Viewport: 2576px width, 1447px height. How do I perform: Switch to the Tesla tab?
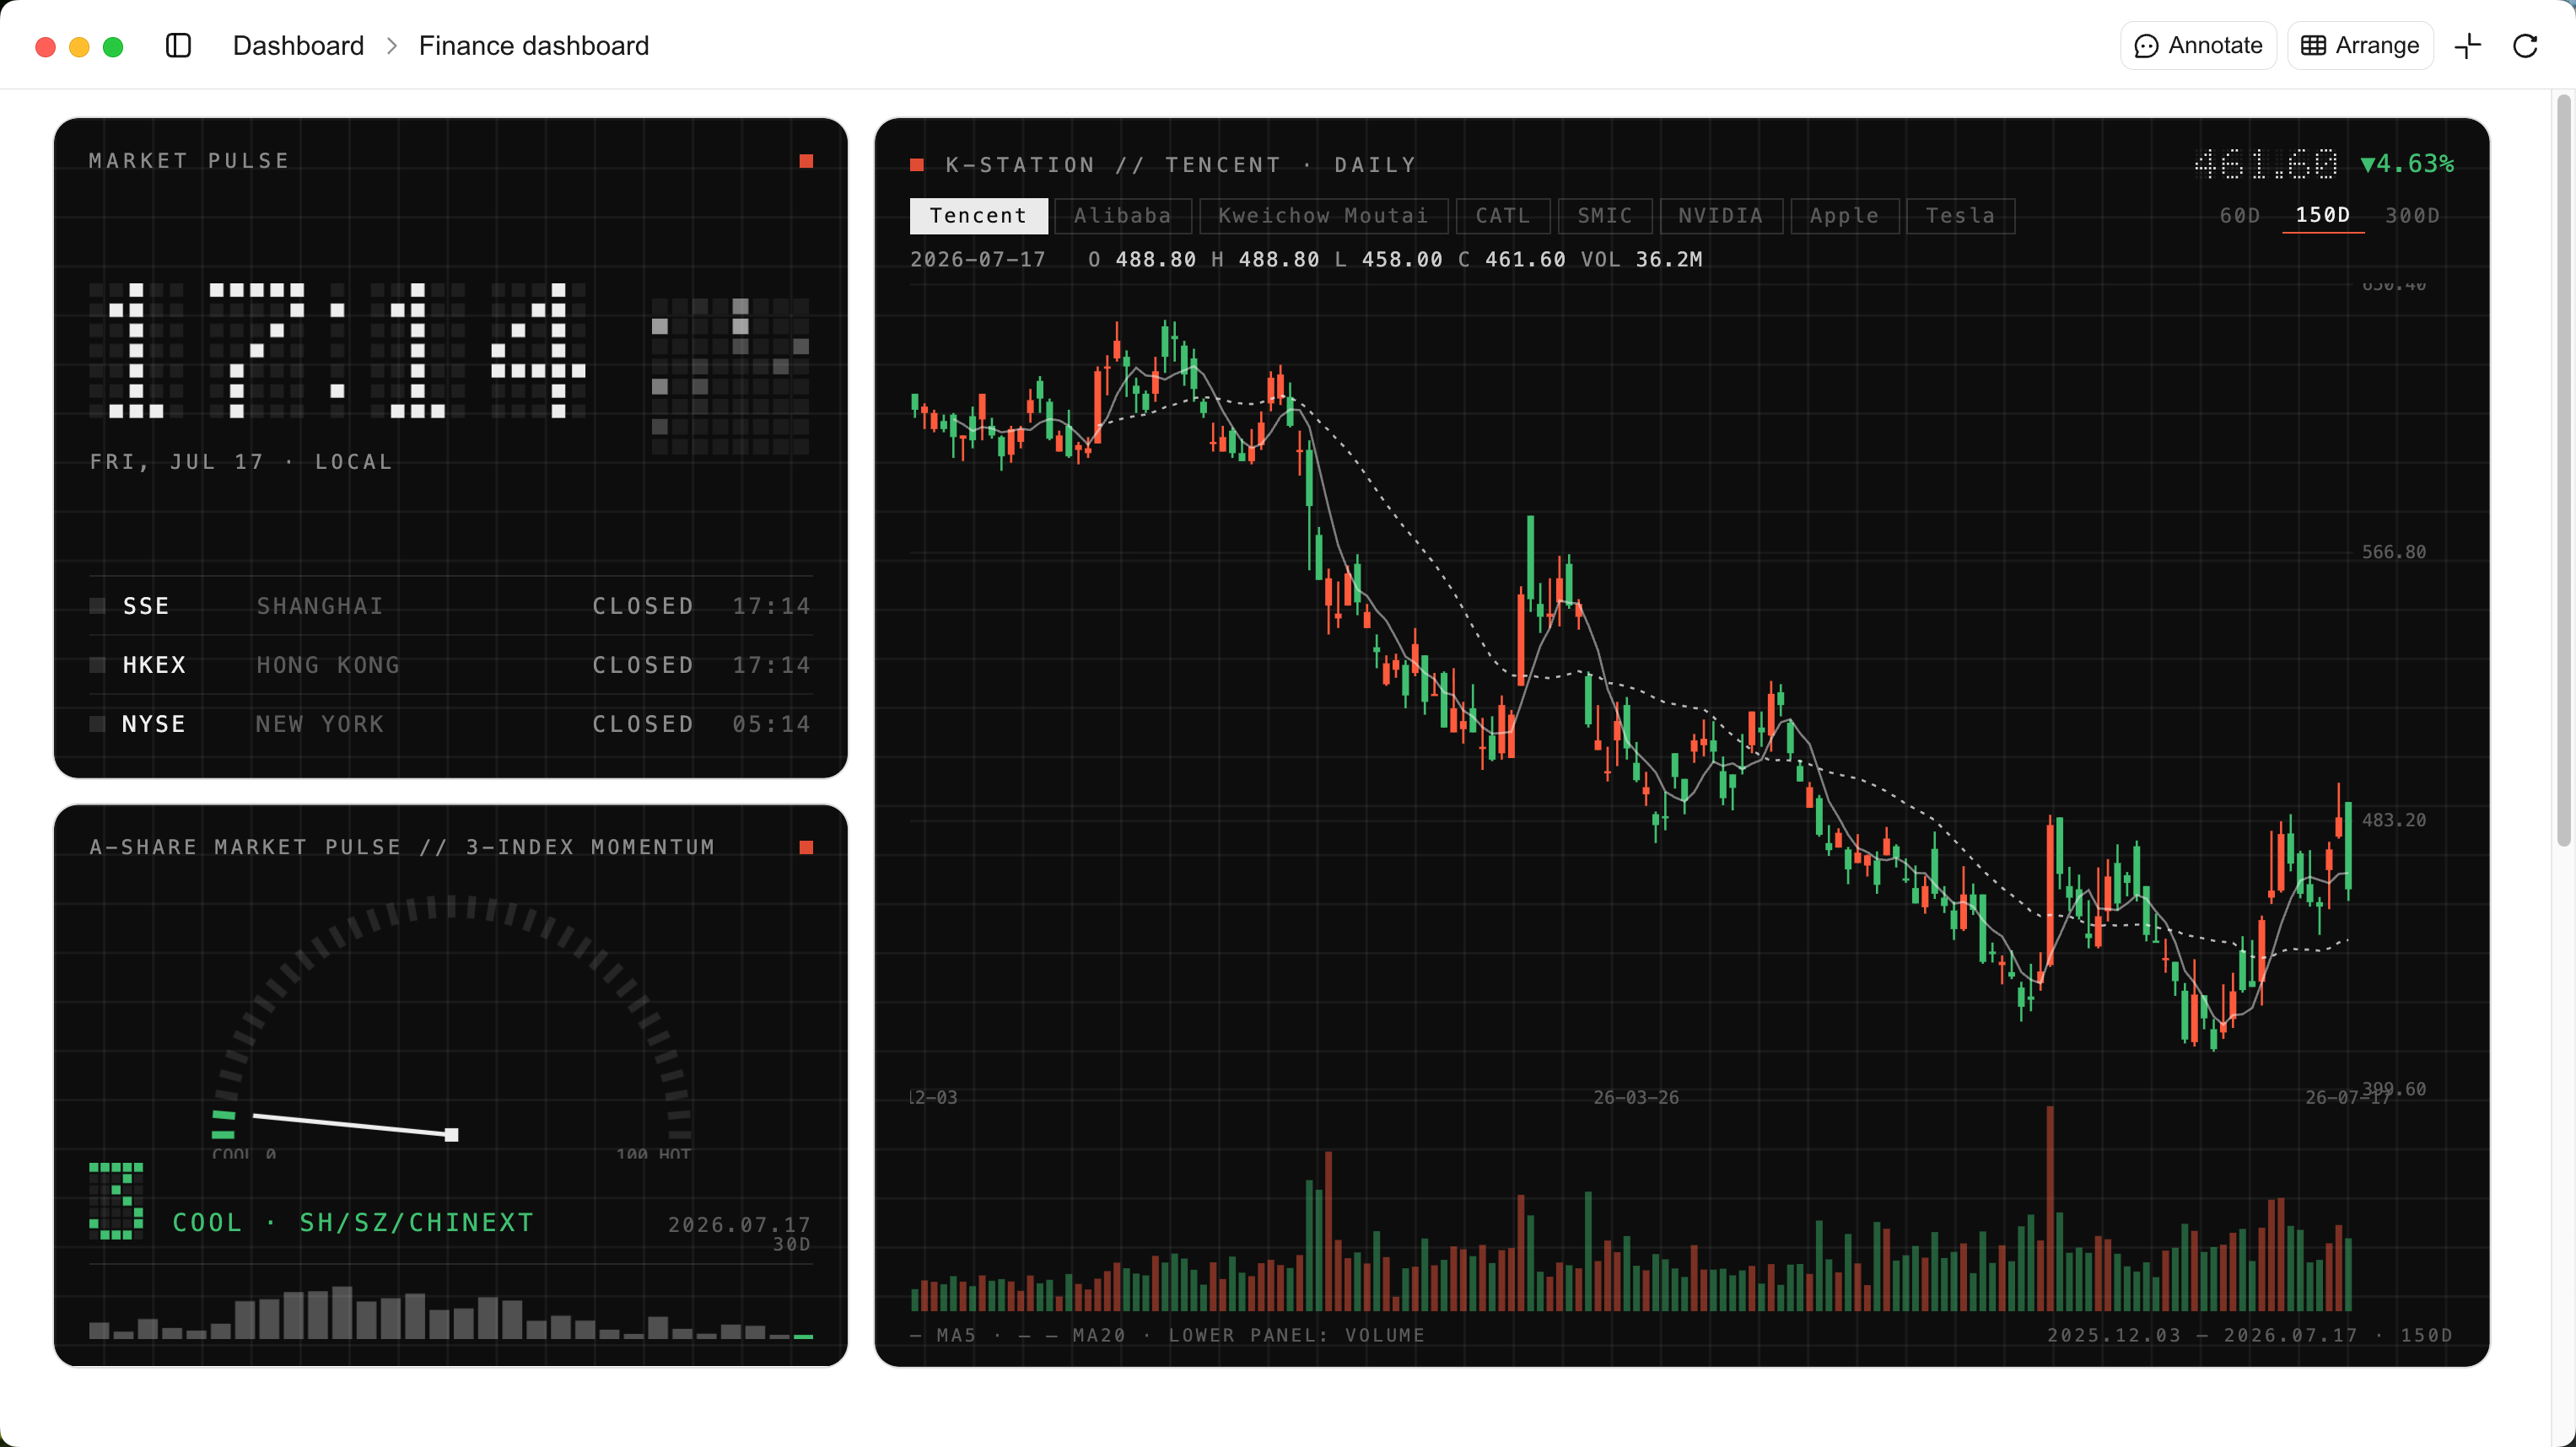click(1960, 216)
